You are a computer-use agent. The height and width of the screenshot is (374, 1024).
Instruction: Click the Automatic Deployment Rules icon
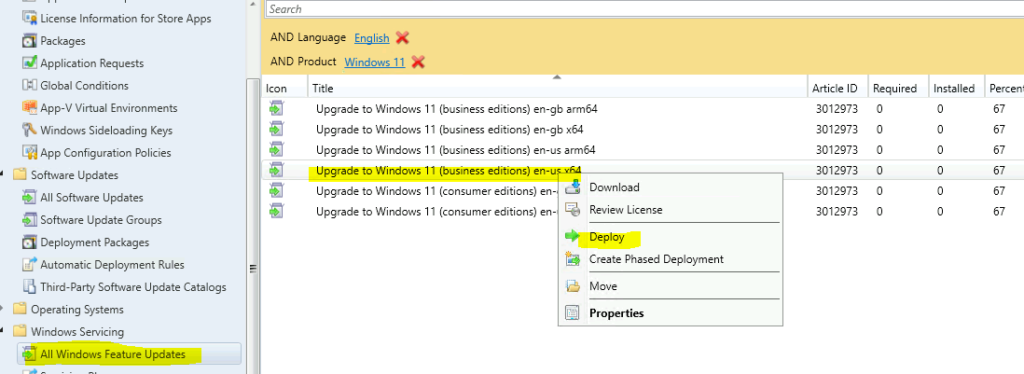[29, 264]
